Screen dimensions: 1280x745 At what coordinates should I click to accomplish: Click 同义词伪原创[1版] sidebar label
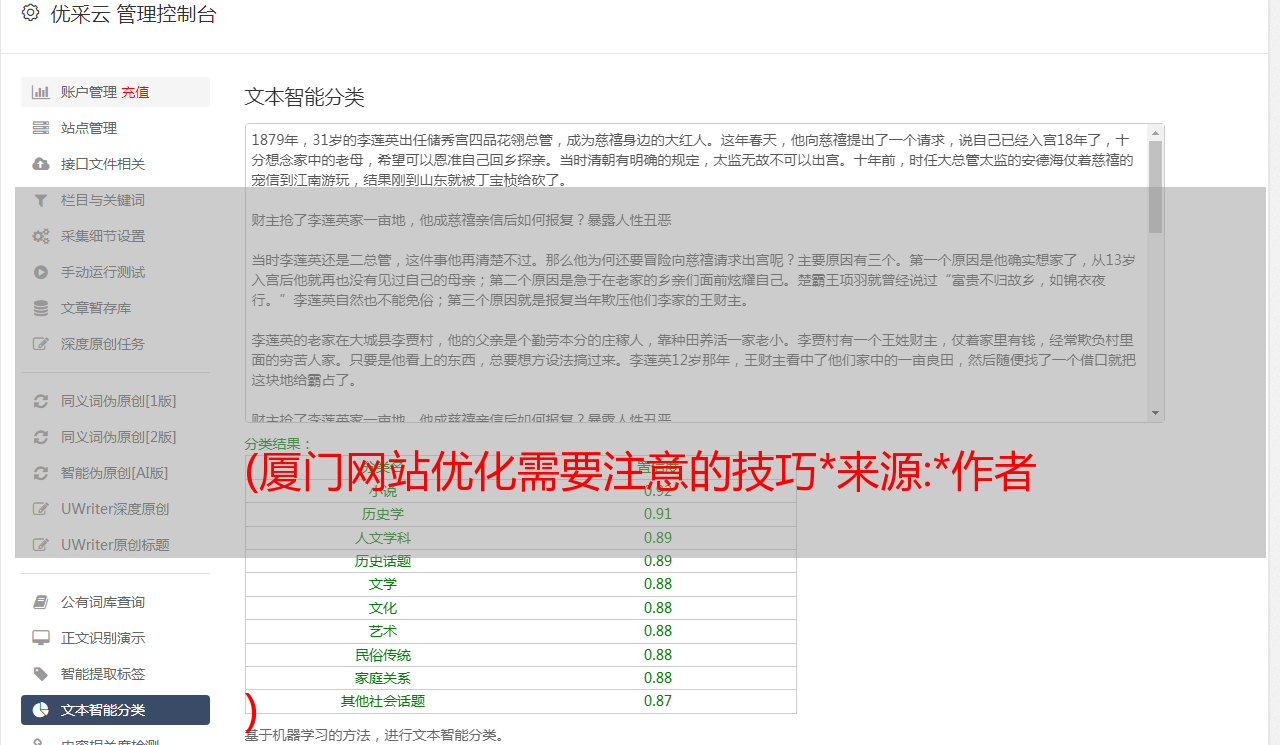(x=118, y=401)
